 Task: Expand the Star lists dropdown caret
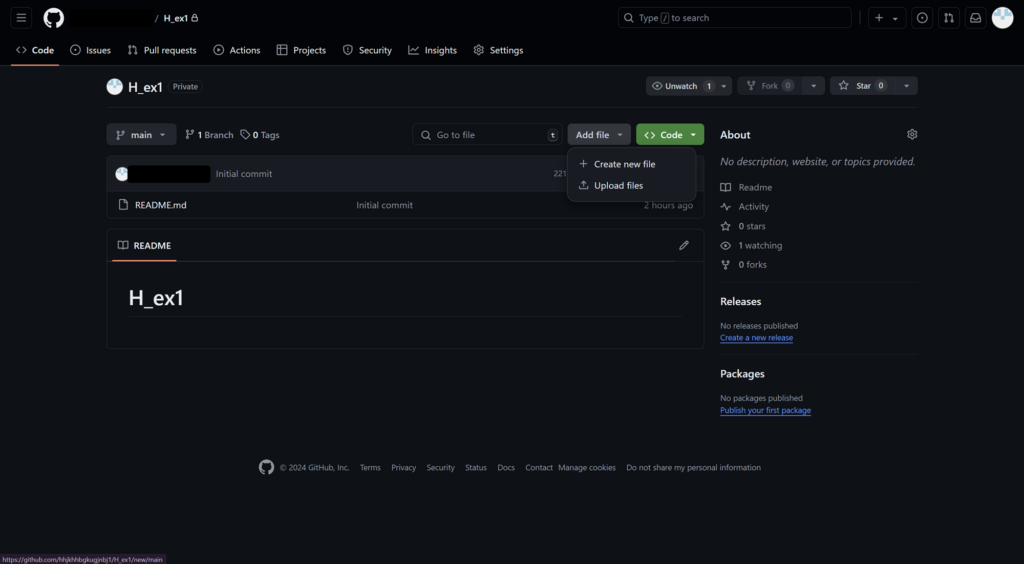(x=906, y=86)
